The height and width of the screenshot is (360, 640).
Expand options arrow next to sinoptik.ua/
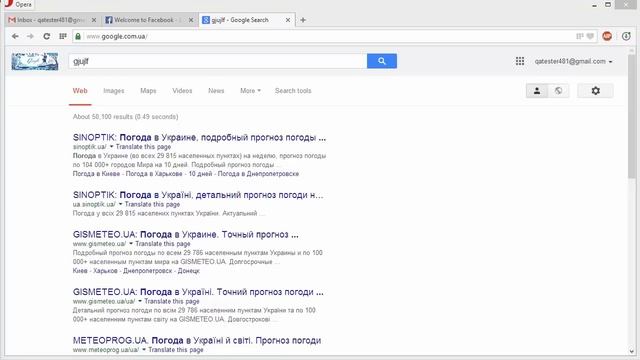tap(111, 147)
